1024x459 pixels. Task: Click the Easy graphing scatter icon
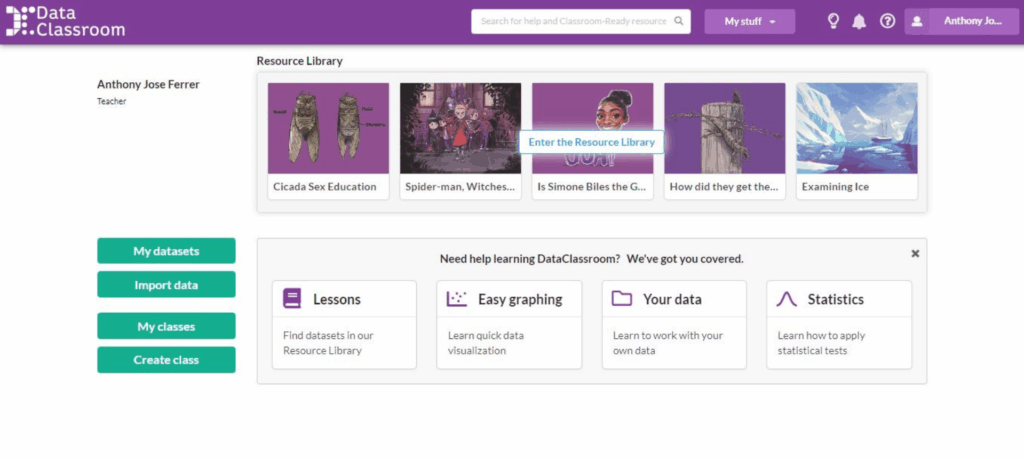(456, 299)
